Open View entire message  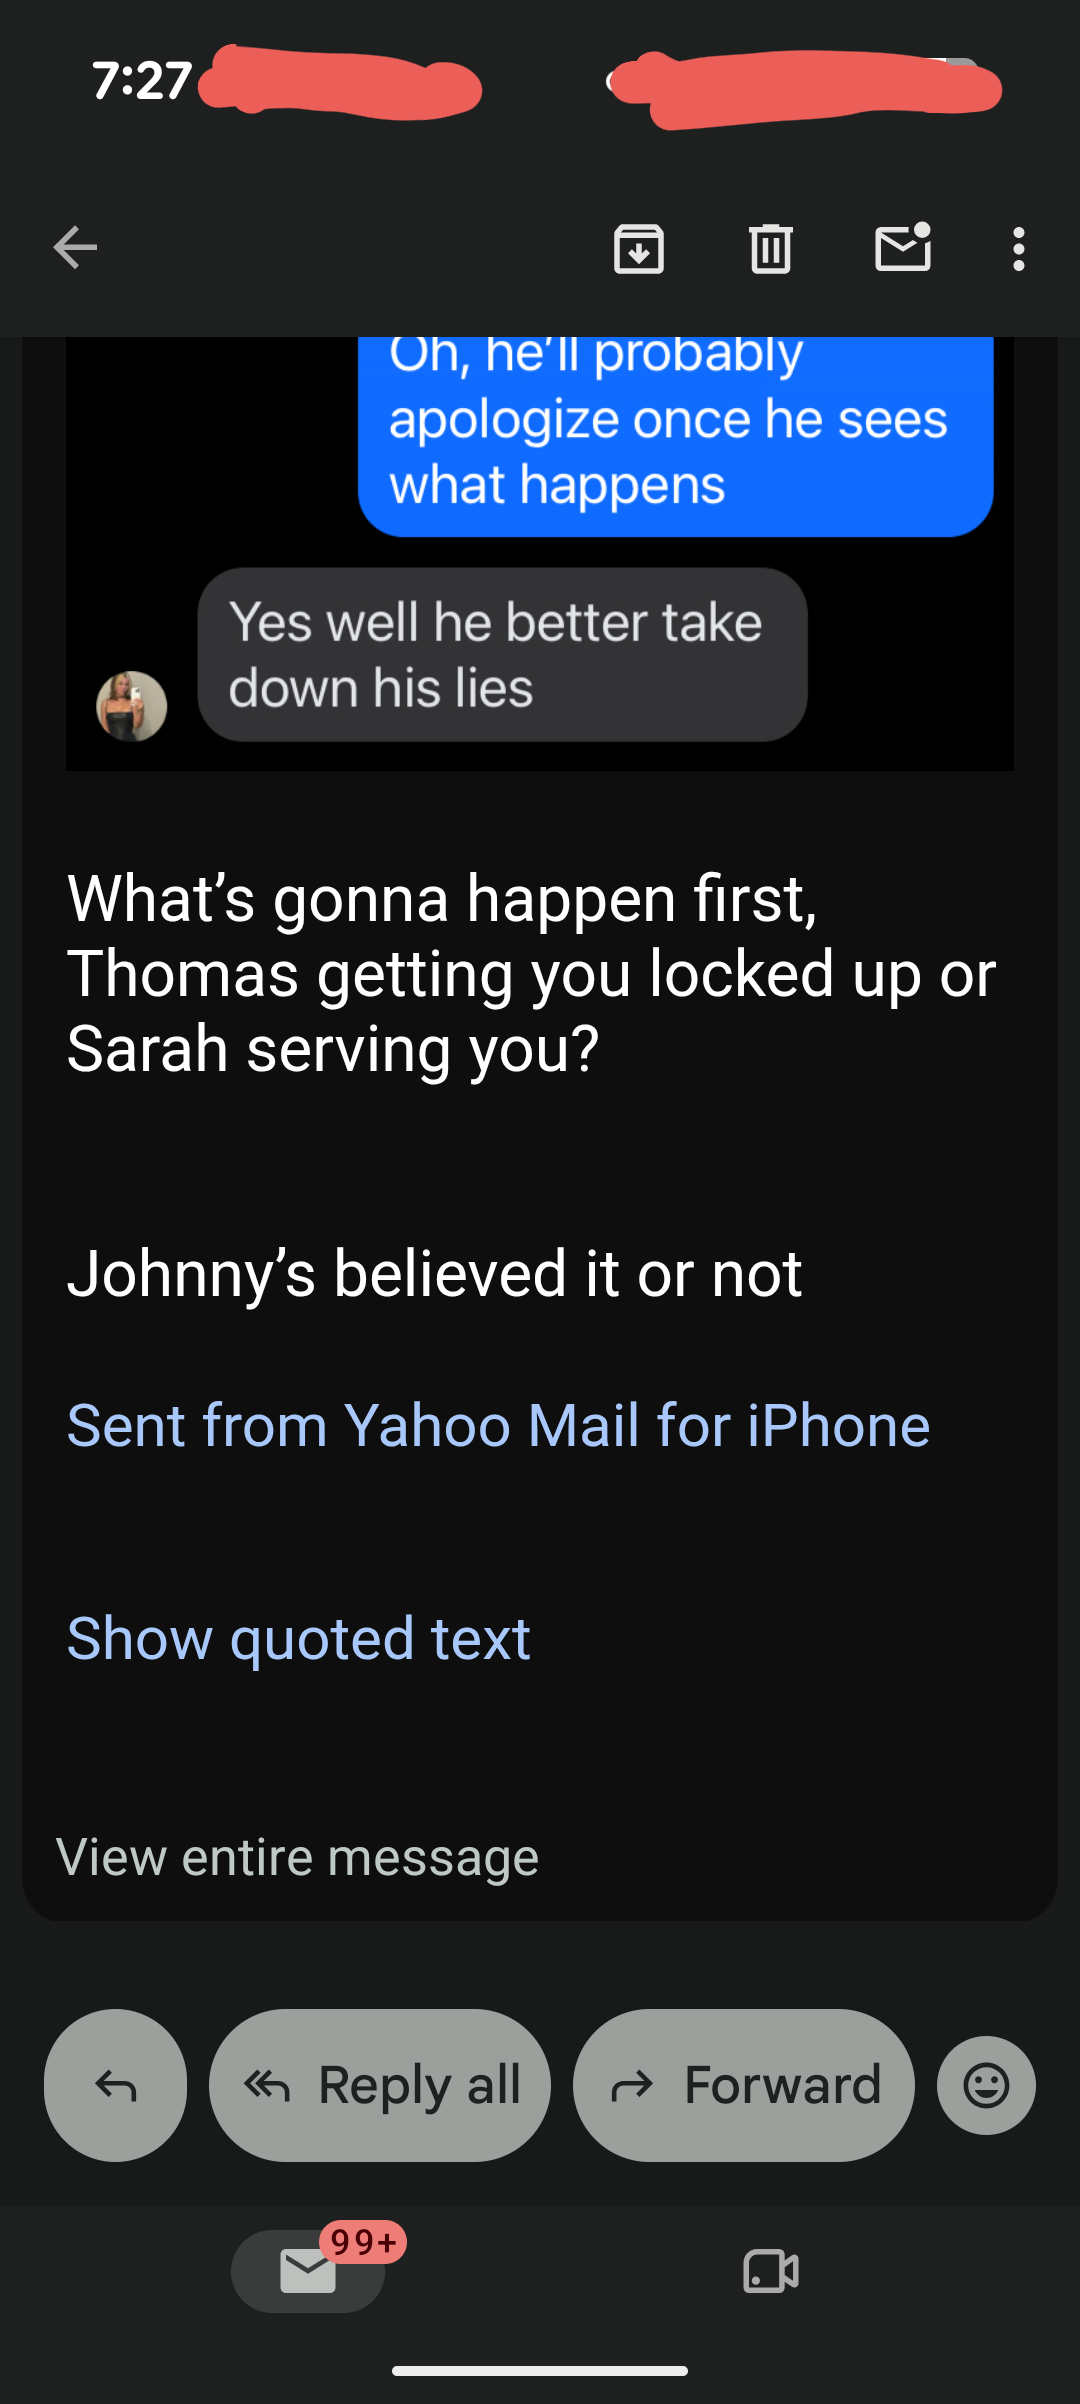(297, 1857)
